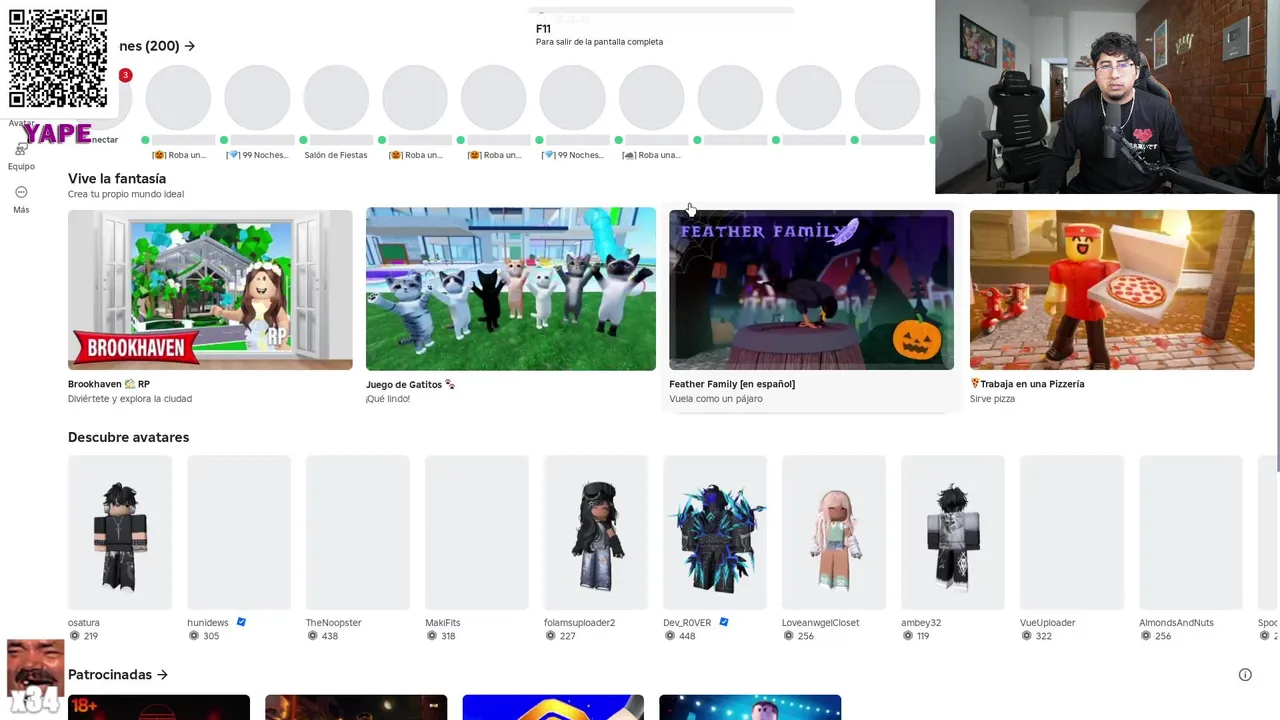Select the AlmondsAndNuts avatar card

coord(1191,532)
